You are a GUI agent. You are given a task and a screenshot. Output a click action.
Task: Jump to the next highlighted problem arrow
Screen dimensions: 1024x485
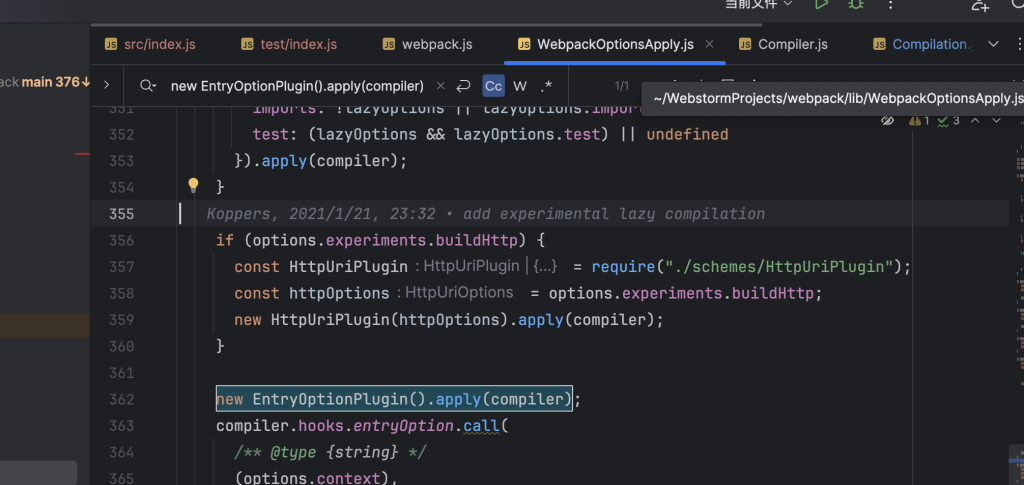coord(996,121)
